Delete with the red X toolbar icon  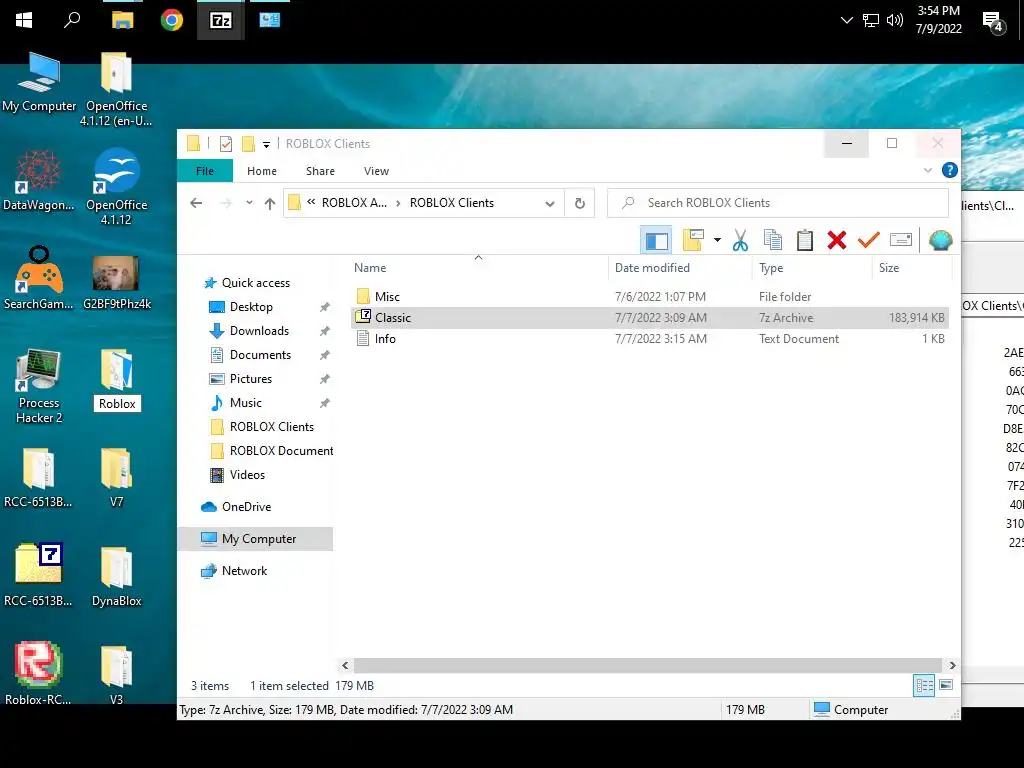click(837, 240)
